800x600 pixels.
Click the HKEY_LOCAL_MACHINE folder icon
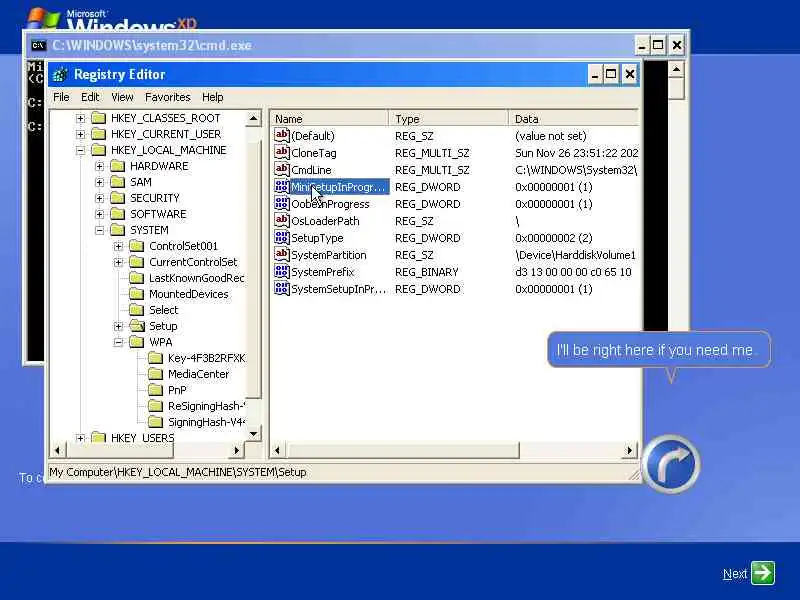tap(98, 150)
